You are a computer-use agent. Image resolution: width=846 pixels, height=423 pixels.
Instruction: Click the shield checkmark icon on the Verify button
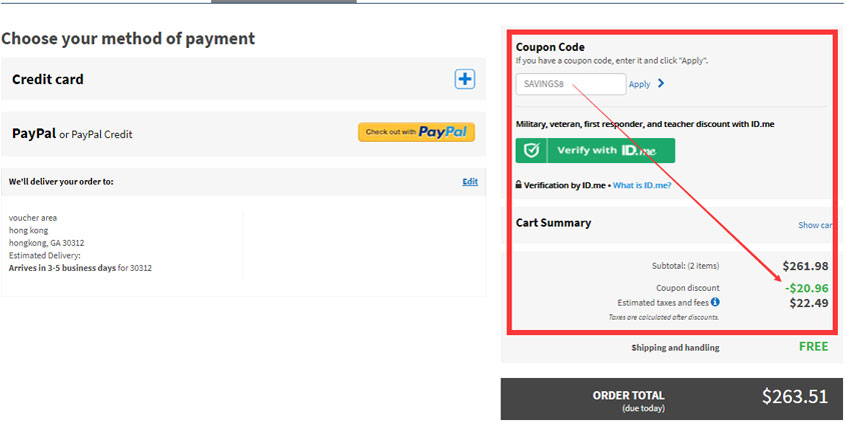tap(532, 151)
